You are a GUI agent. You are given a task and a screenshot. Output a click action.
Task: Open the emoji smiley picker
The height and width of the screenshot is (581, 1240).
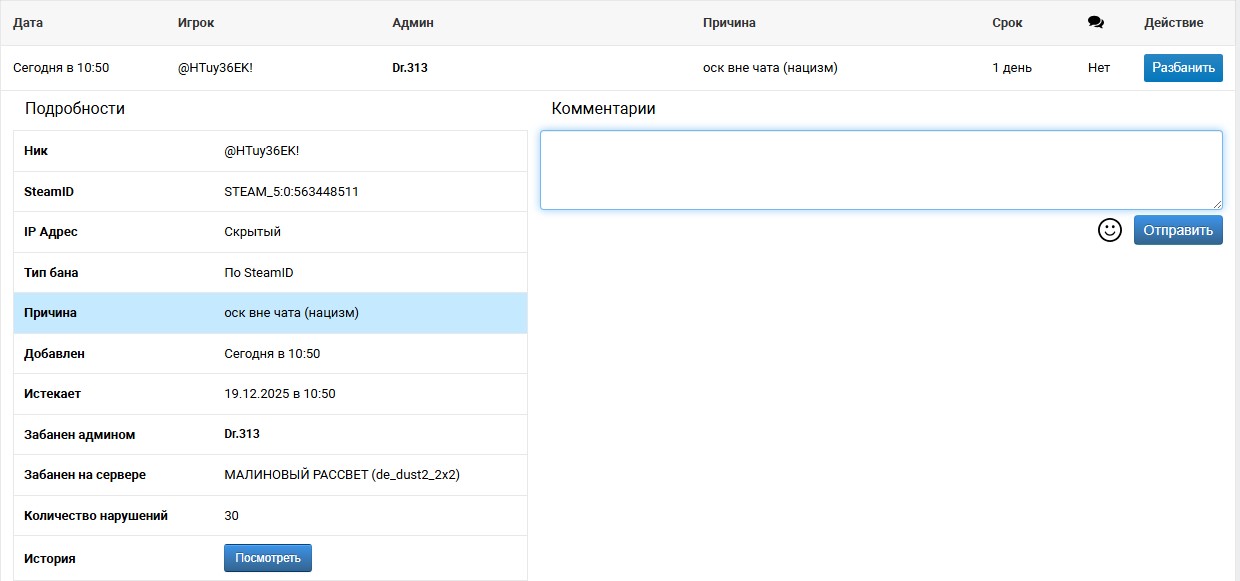pyautogui.click(x=1109, y=230)
